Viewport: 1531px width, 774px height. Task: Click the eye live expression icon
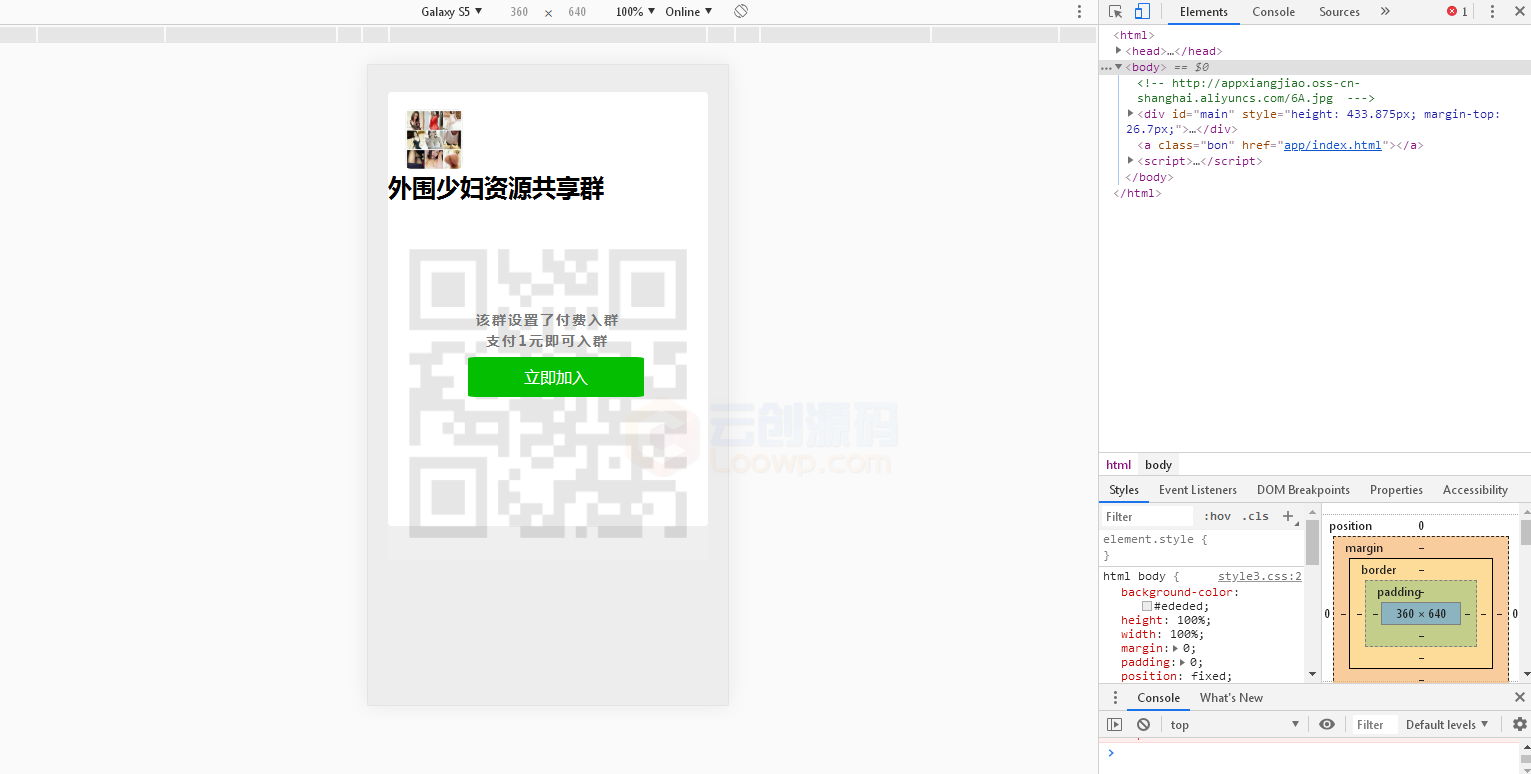[x=1327, y=725]
